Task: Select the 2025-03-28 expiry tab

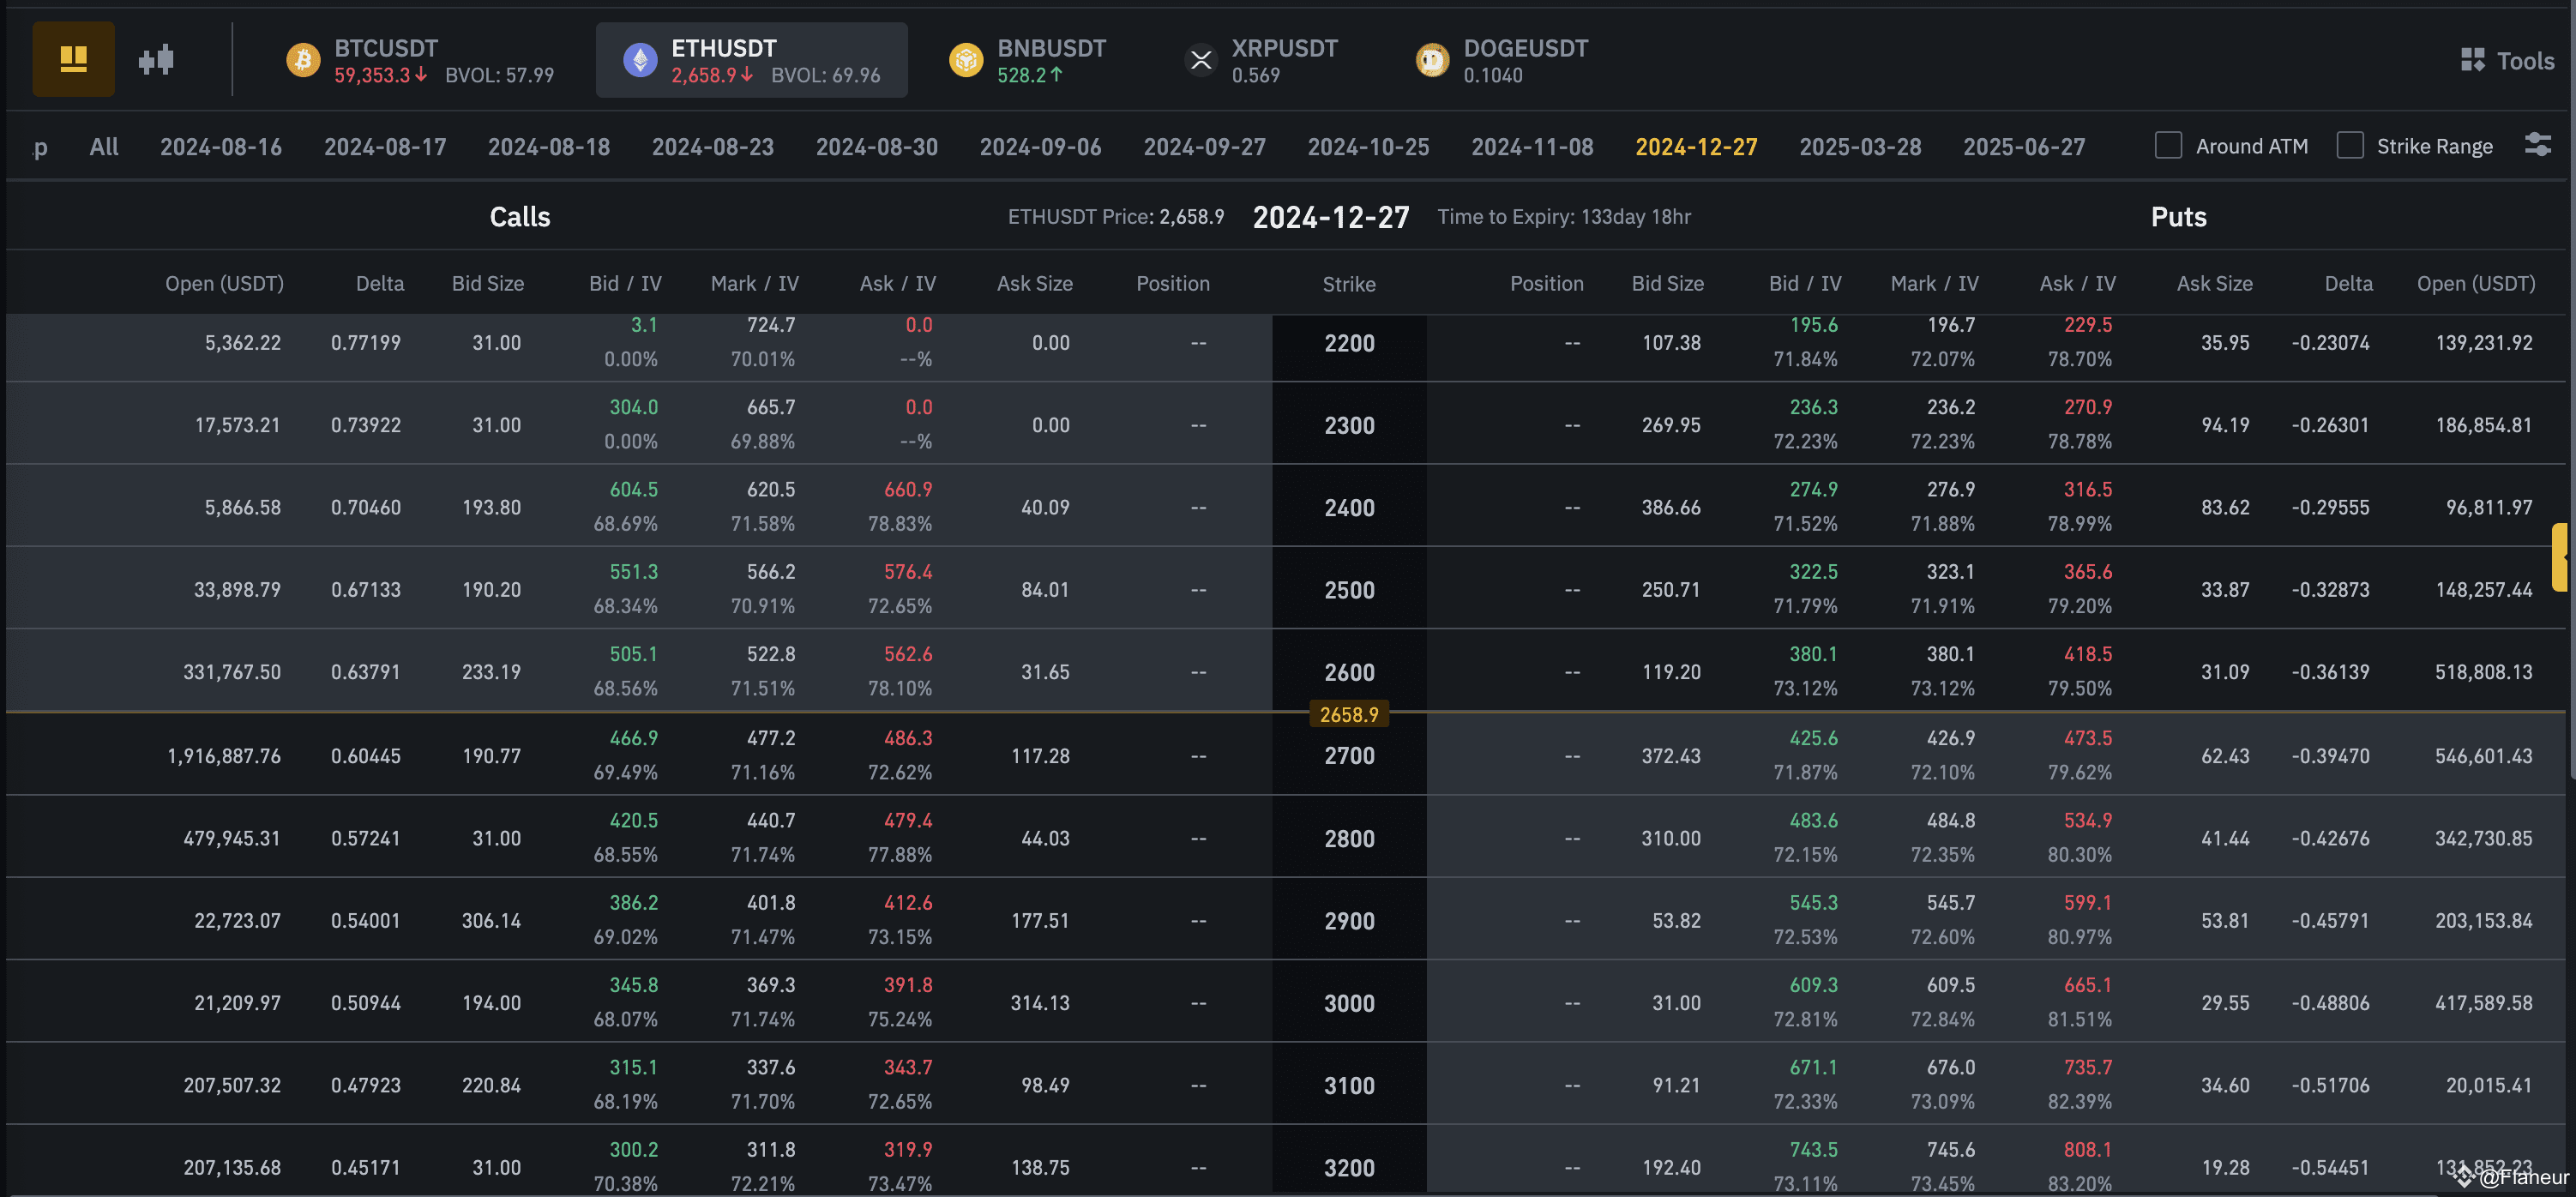Action: point(1860,147)
